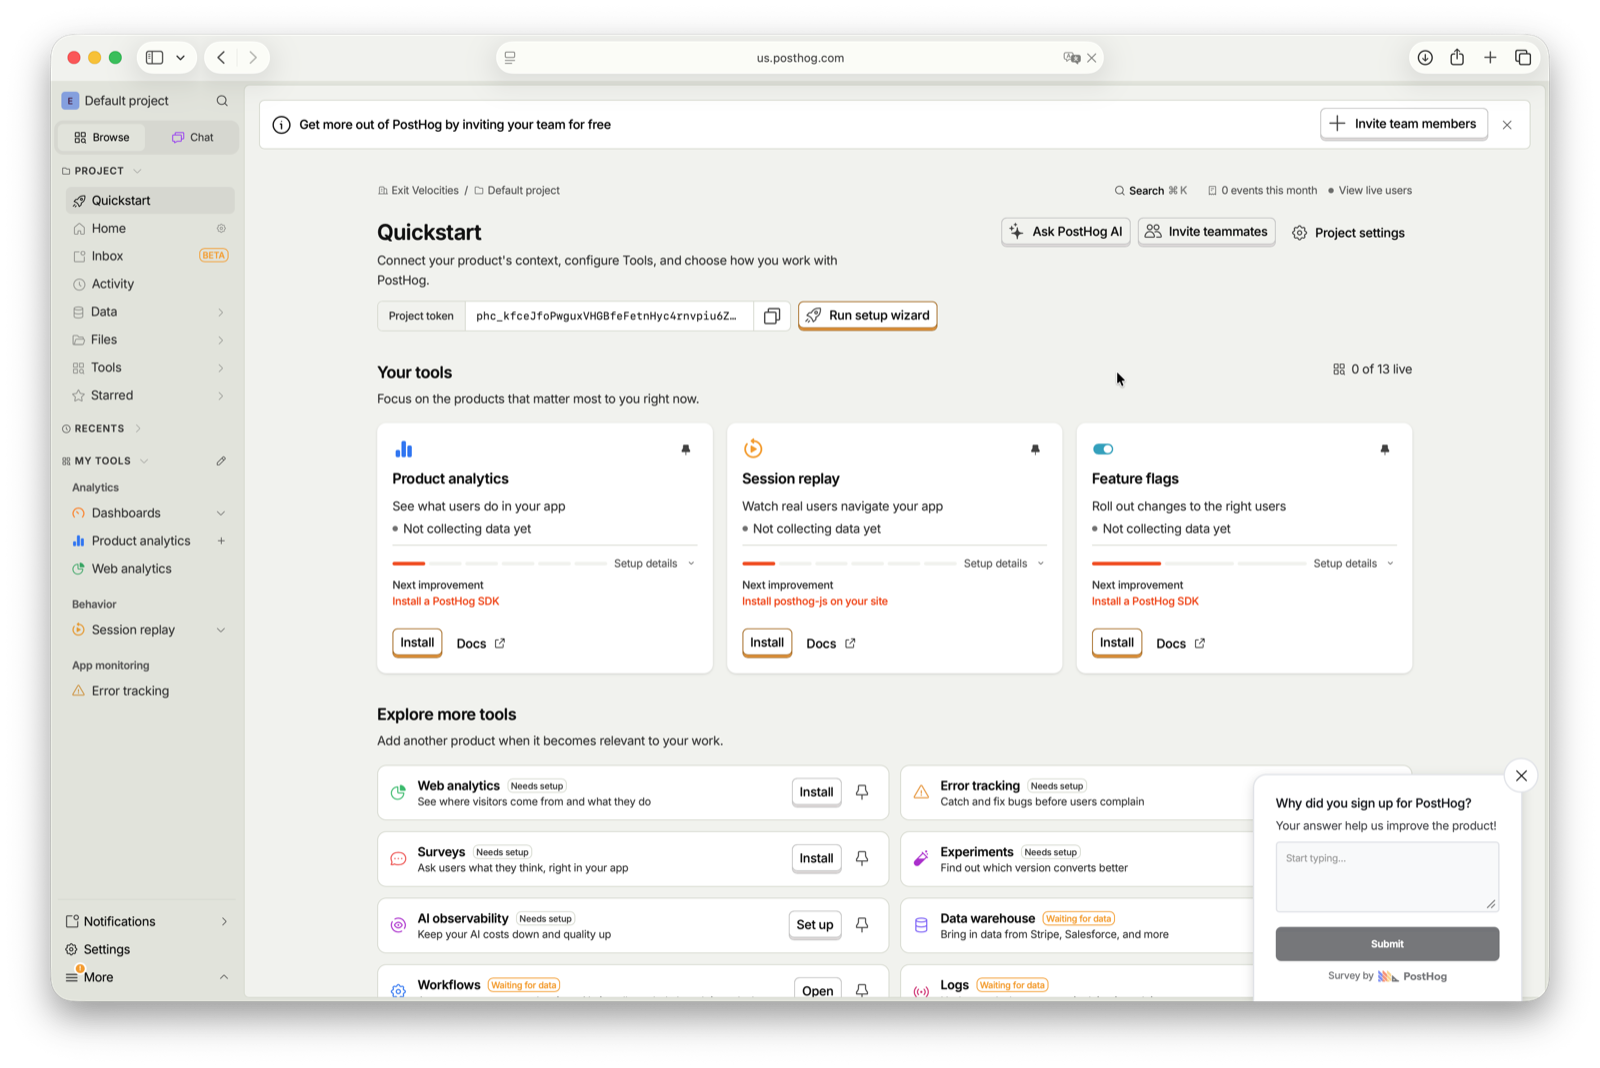
Task: Copy the project token with copy icon
Action: (x=771, y=316)
